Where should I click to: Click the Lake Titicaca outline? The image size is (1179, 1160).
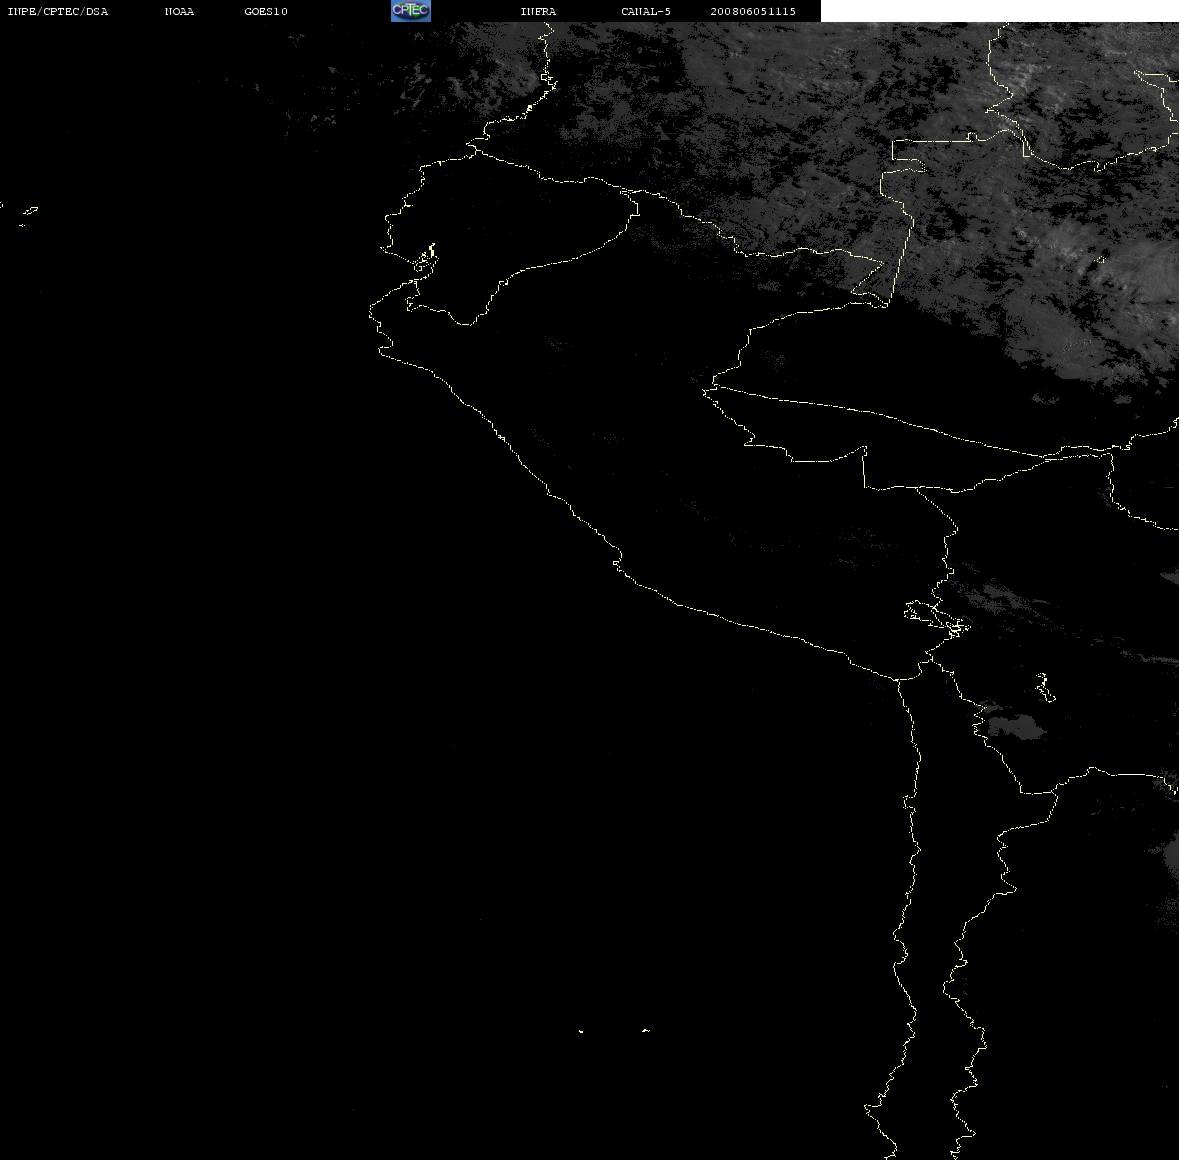pos(936,619)
